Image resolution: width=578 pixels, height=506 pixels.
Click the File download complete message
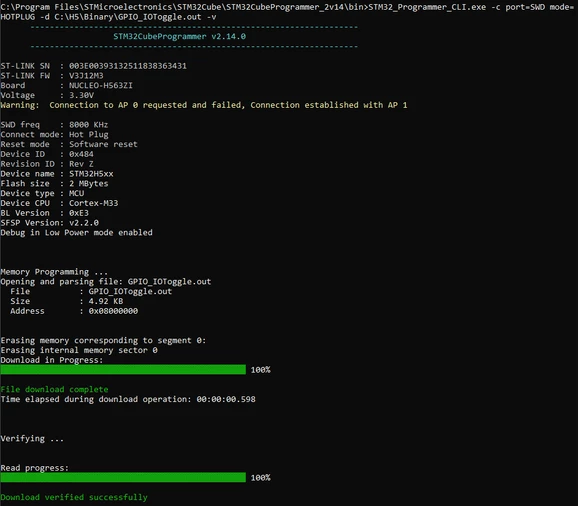(55, 390)
